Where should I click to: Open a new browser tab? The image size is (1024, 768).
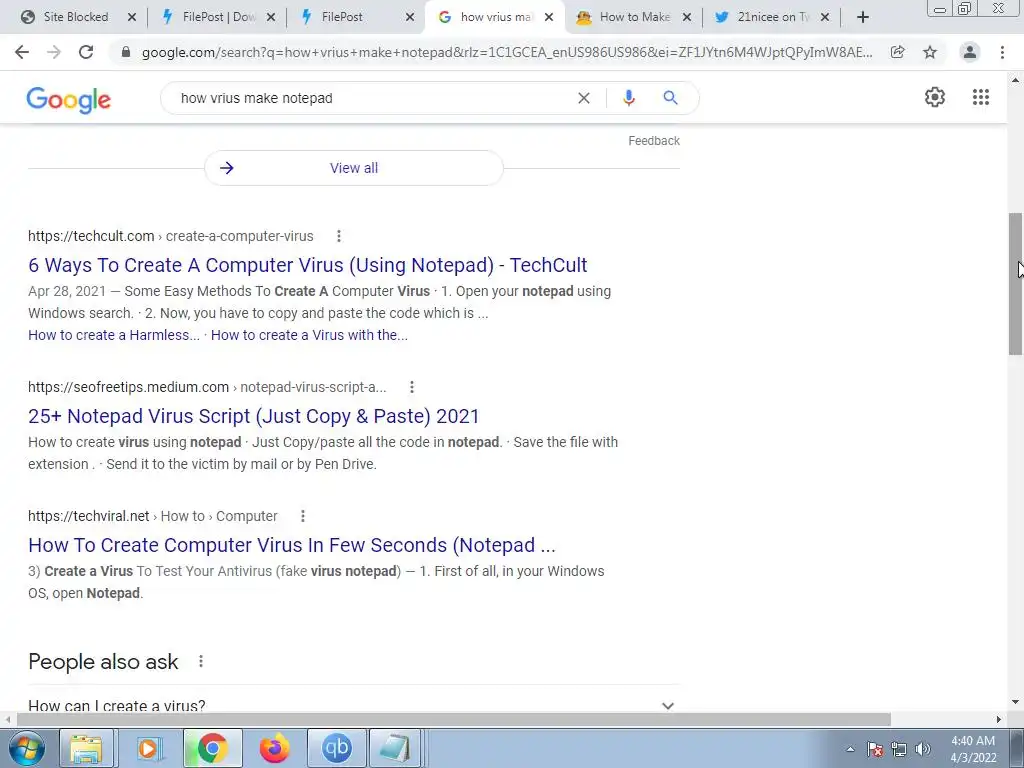pyautogui.click(x=863, y=17)
